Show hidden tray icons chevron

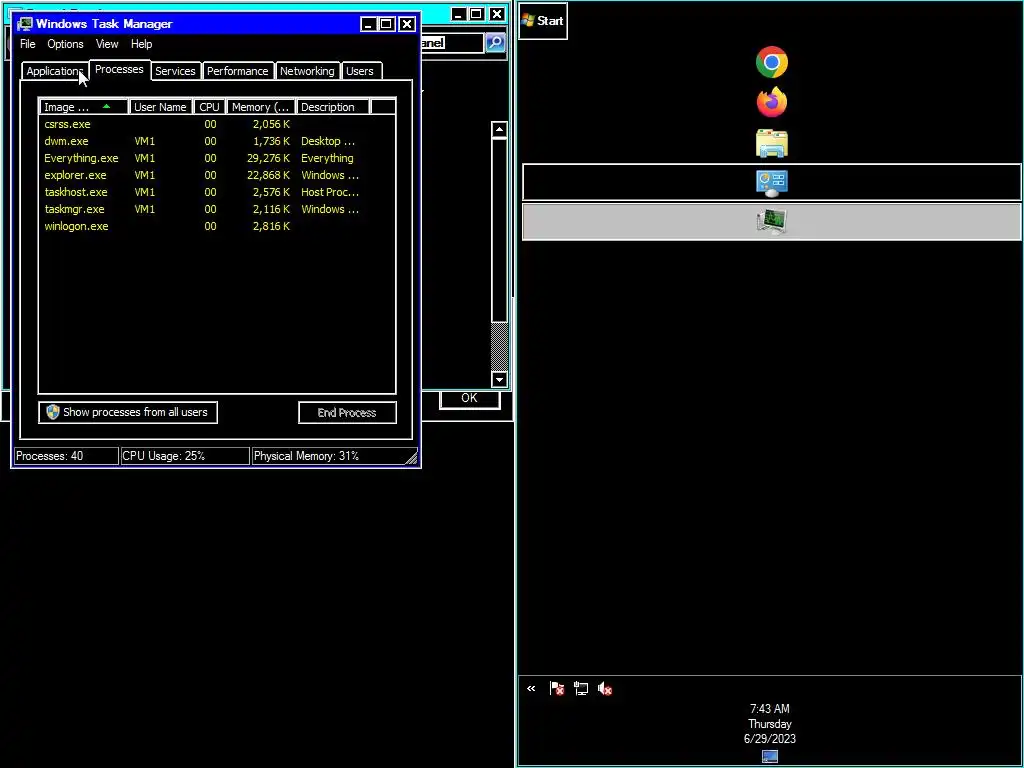tap(531, 688)
